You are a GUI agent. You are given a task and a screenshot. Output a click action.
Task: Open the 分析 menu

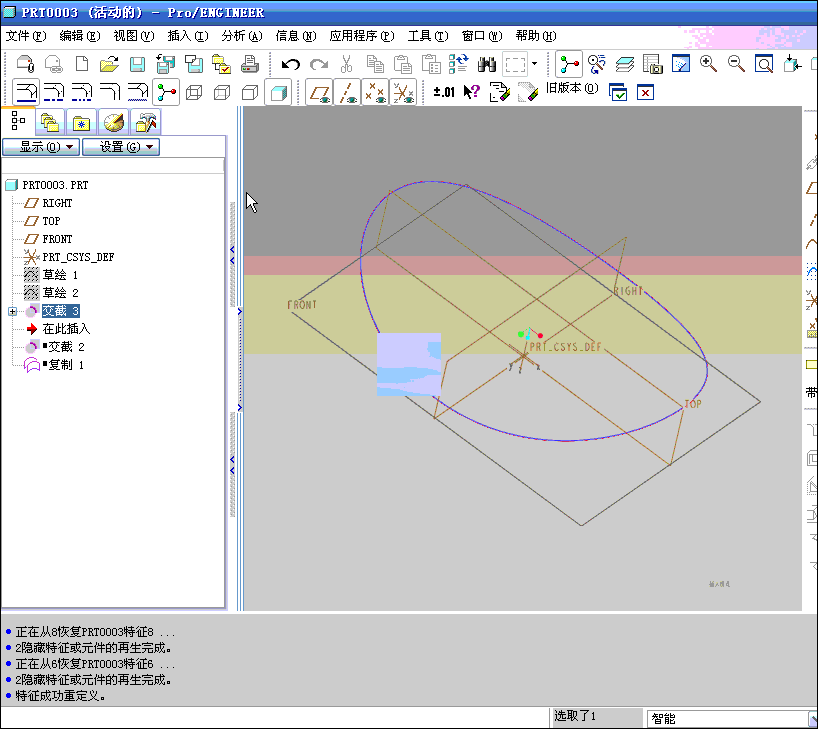[241, 36]
